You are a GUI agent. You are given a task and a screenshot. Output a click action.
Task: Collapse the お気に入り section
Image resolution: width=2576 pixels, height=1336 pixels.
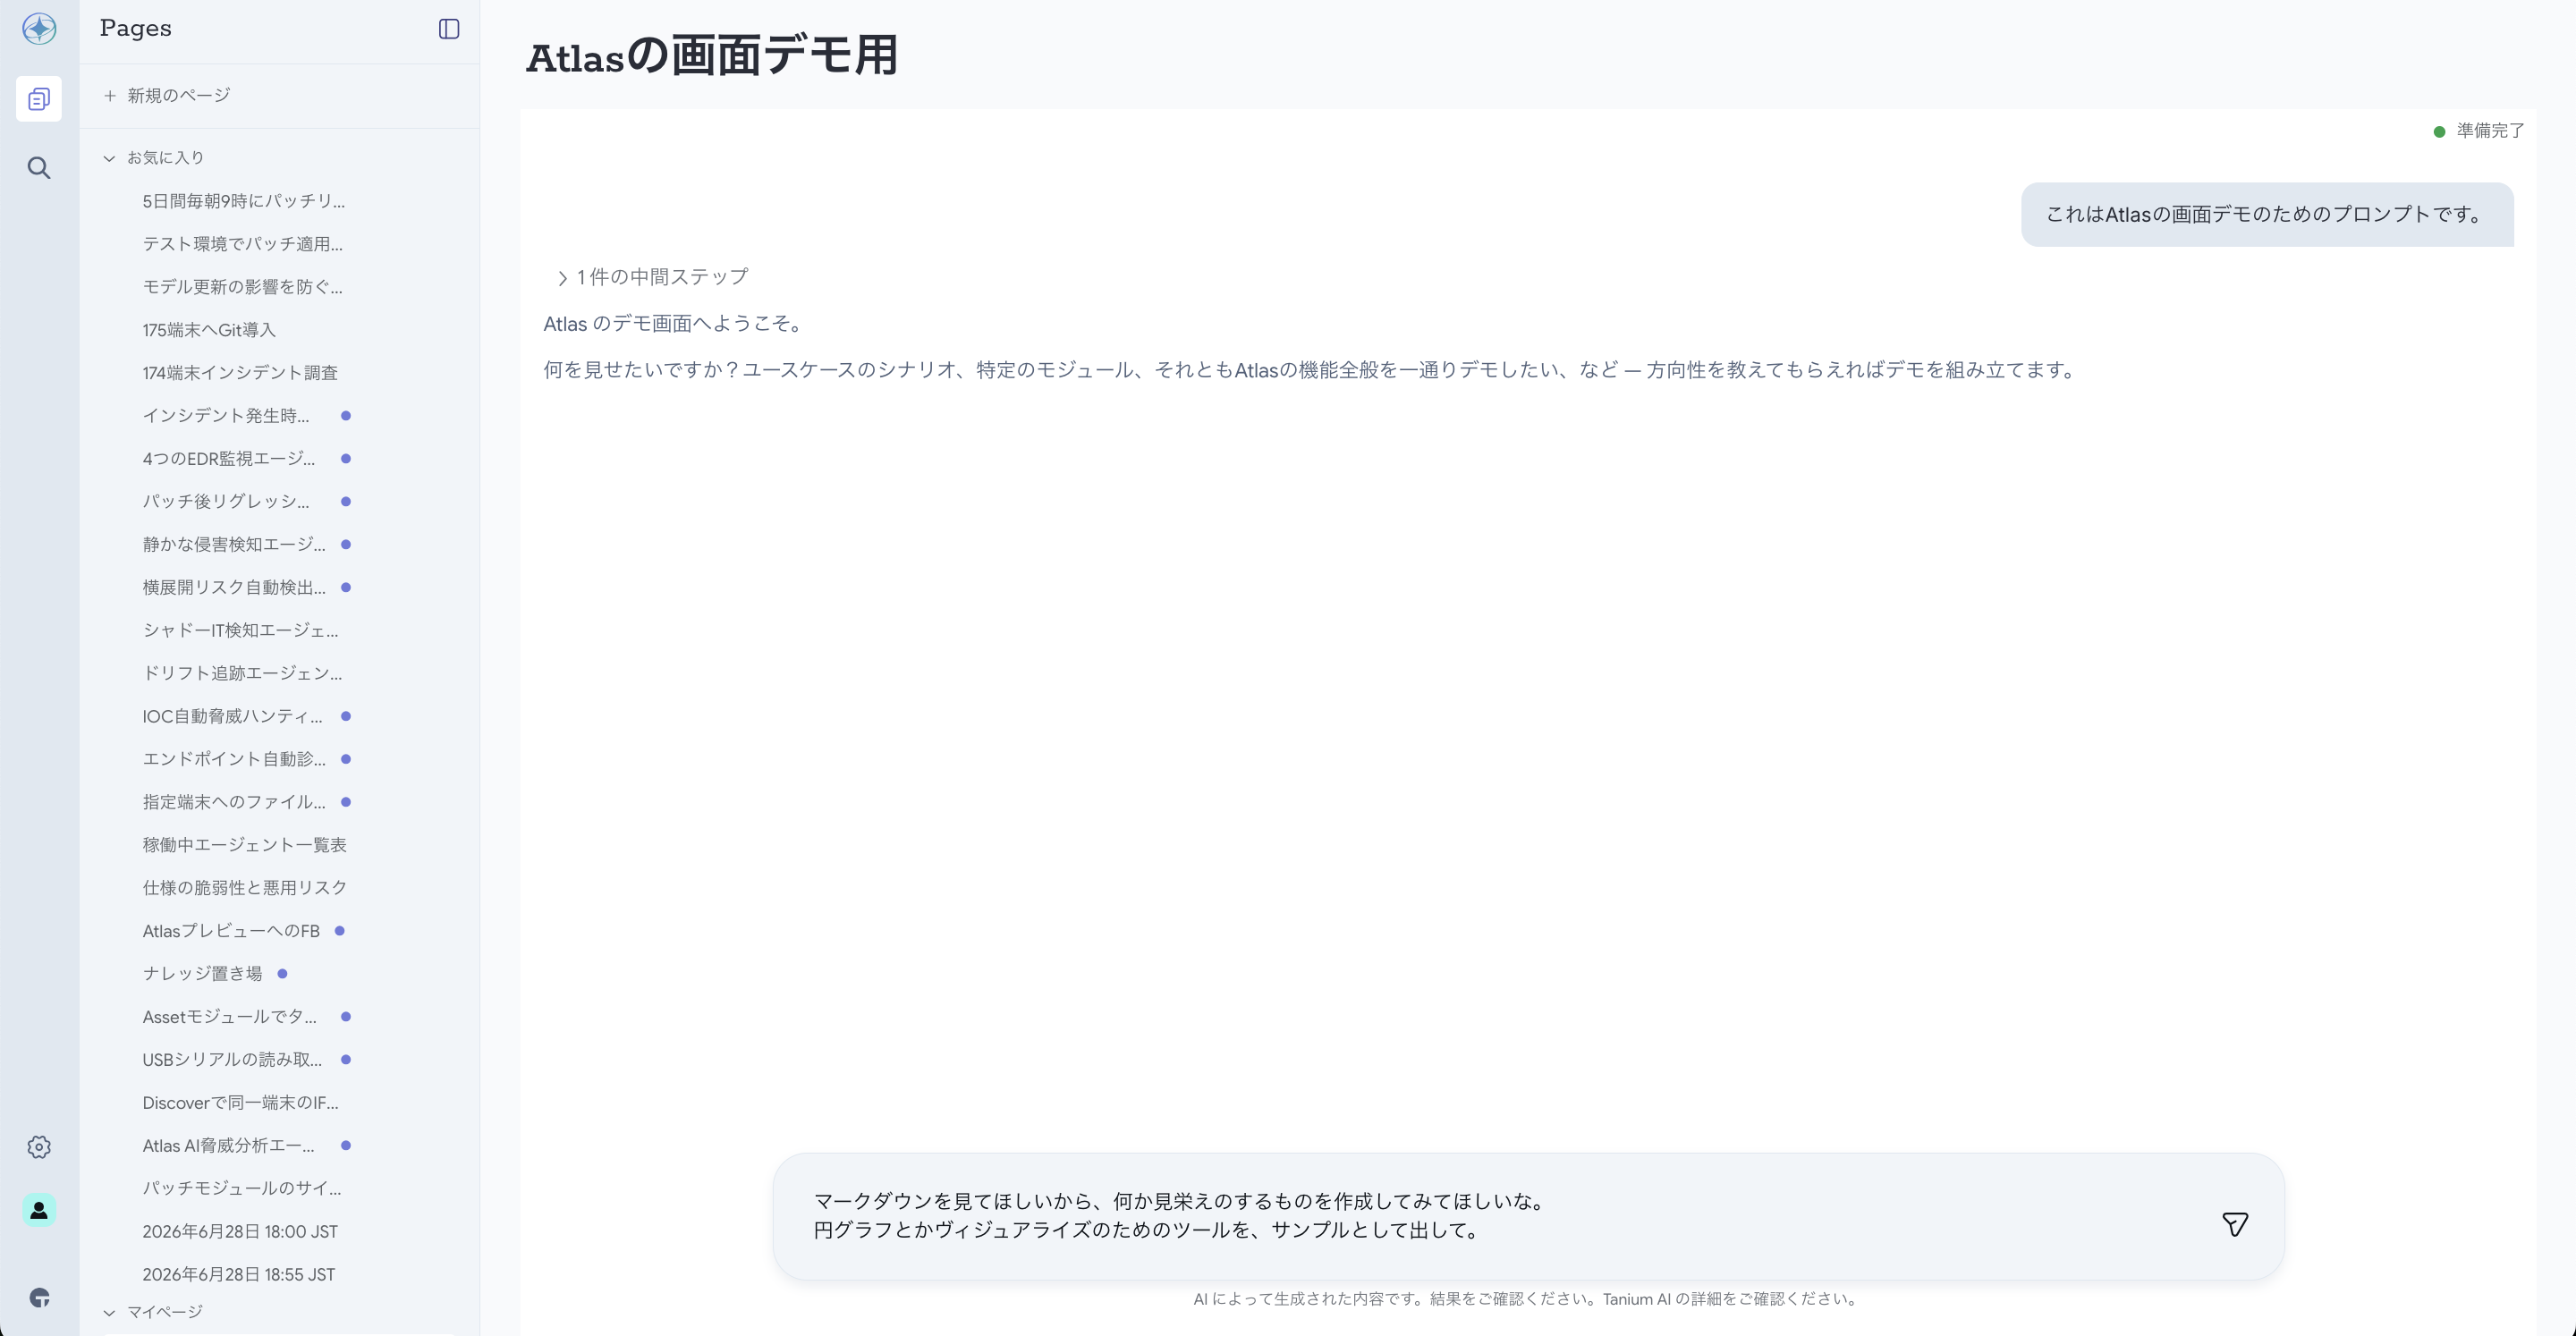tap(109, 158)
